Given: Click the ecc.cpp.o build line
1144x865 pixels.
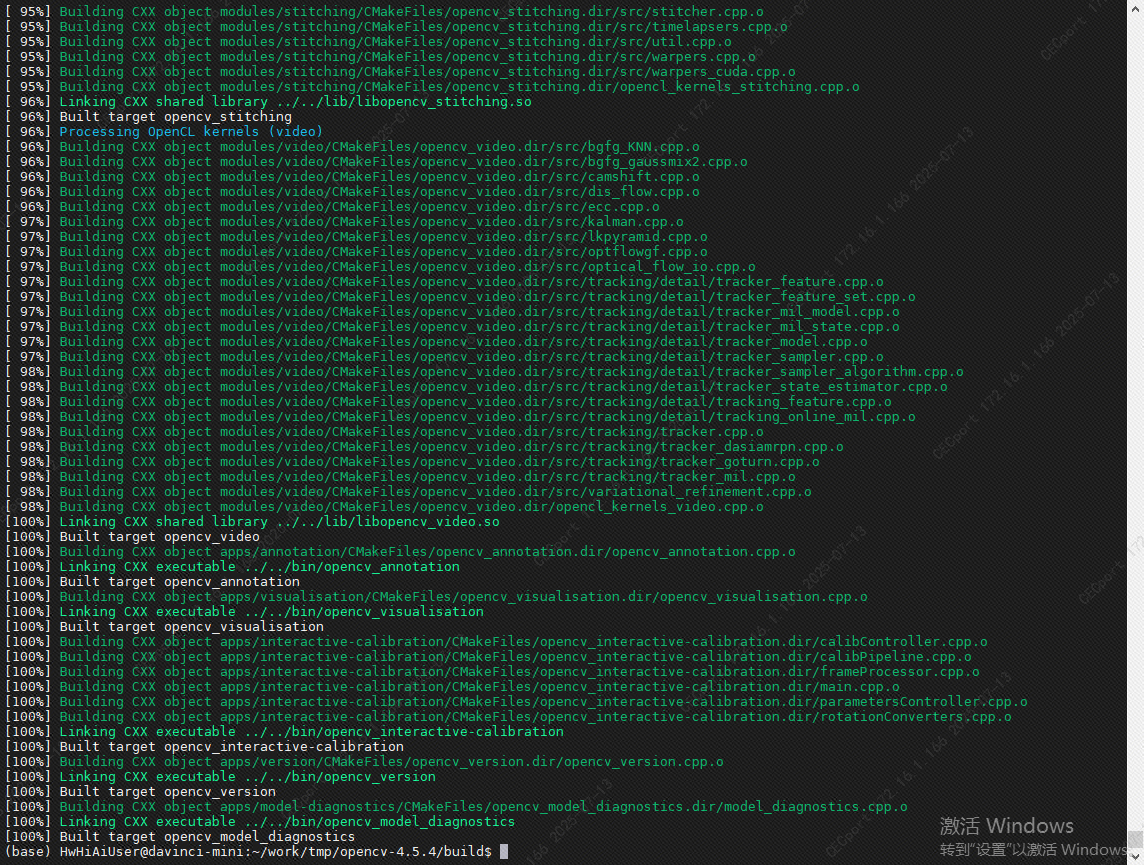Looking at the screenshot, I should (332, 206).
